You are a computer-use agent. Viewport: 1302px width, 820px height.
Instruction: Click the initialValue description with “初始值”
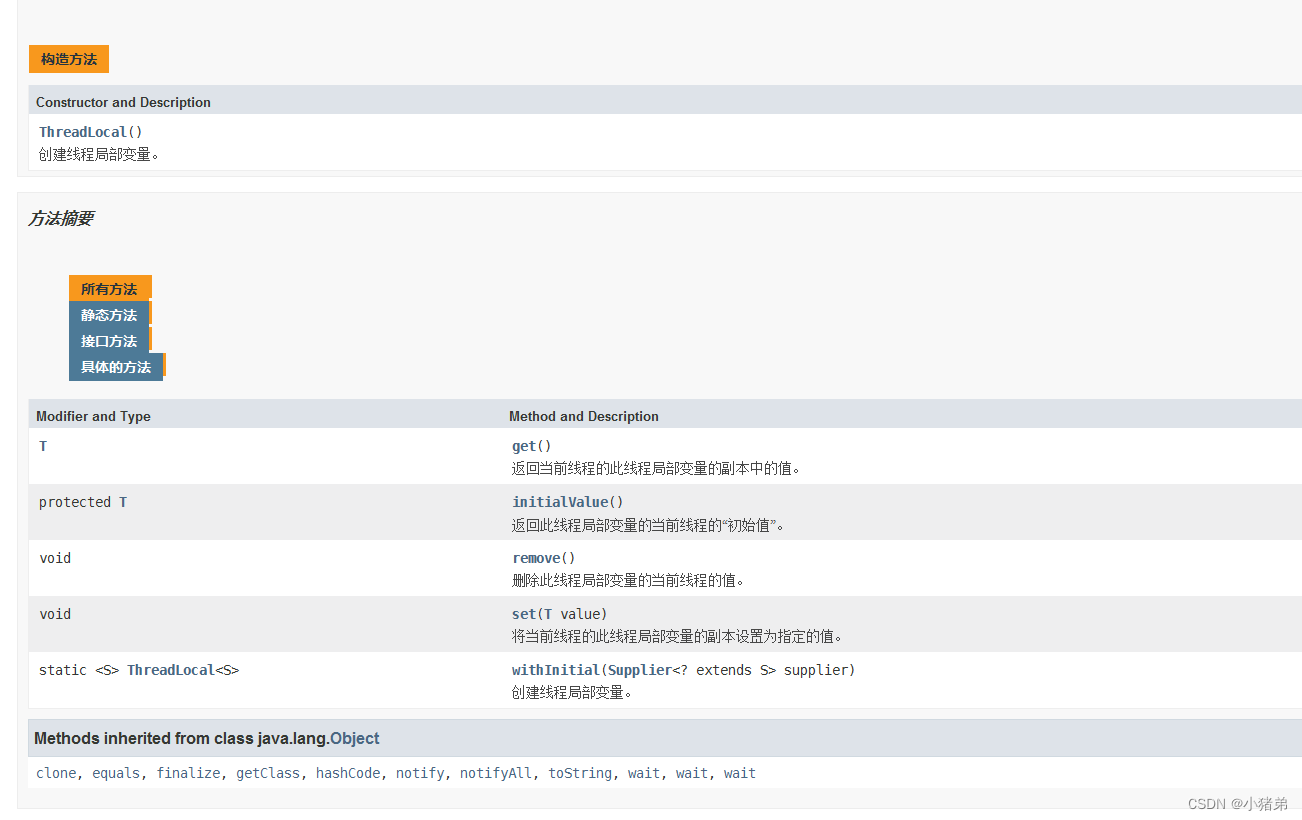click(x=649, y=524)
